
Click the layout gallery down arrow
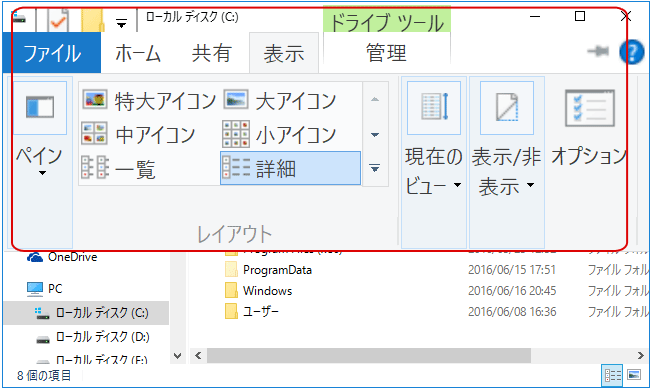375,135
